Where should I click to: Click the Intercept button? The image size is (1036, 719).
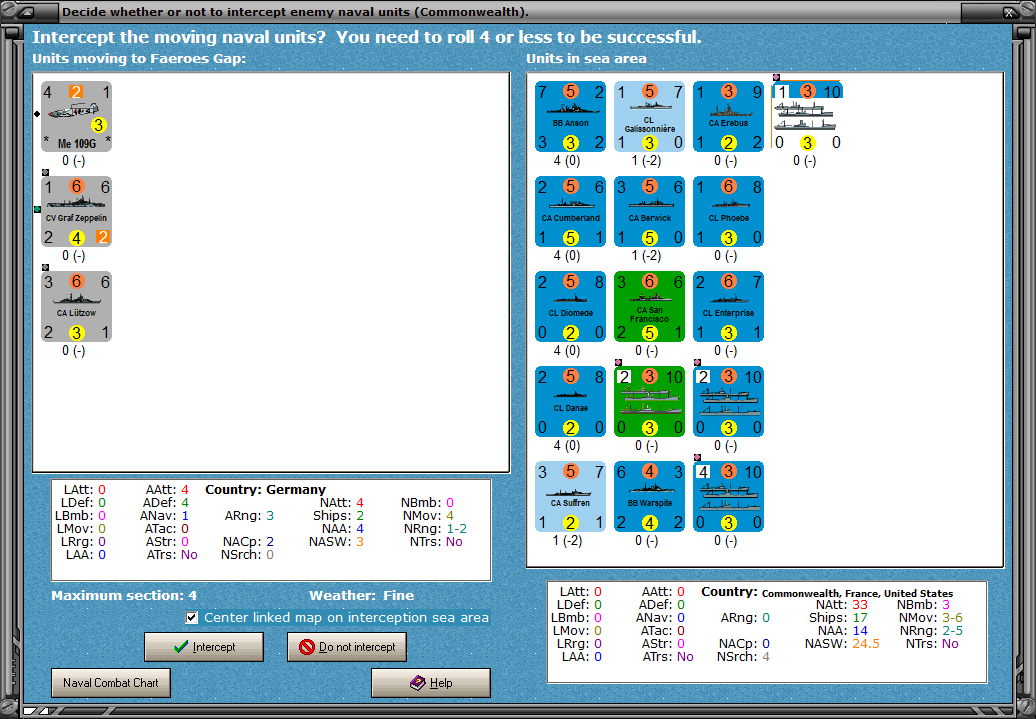pyautogui.click(x=204, y=647)
